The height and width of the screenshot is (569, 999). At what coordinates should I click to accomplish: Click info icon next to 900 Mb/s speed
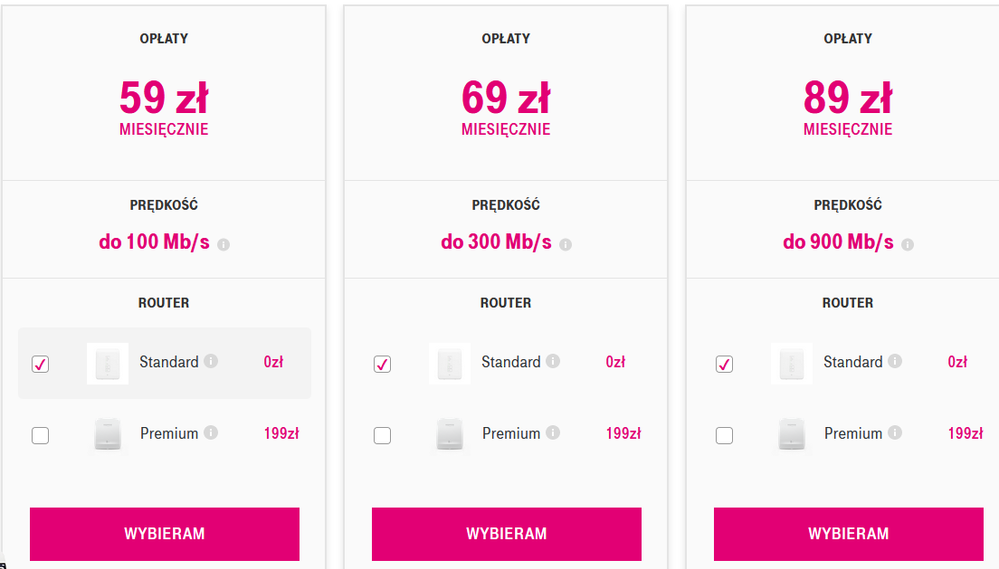[x=907, y=244]
